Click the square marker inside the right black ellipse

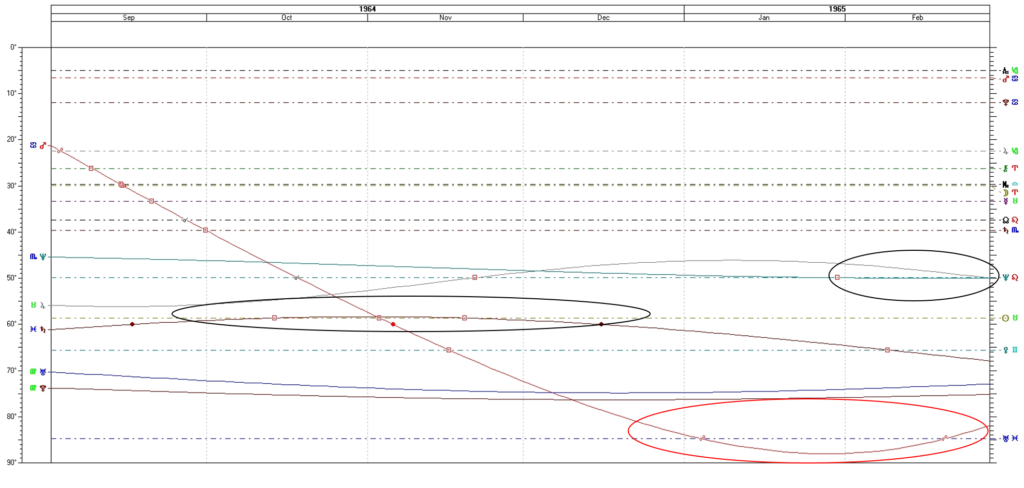coord(837,277)
